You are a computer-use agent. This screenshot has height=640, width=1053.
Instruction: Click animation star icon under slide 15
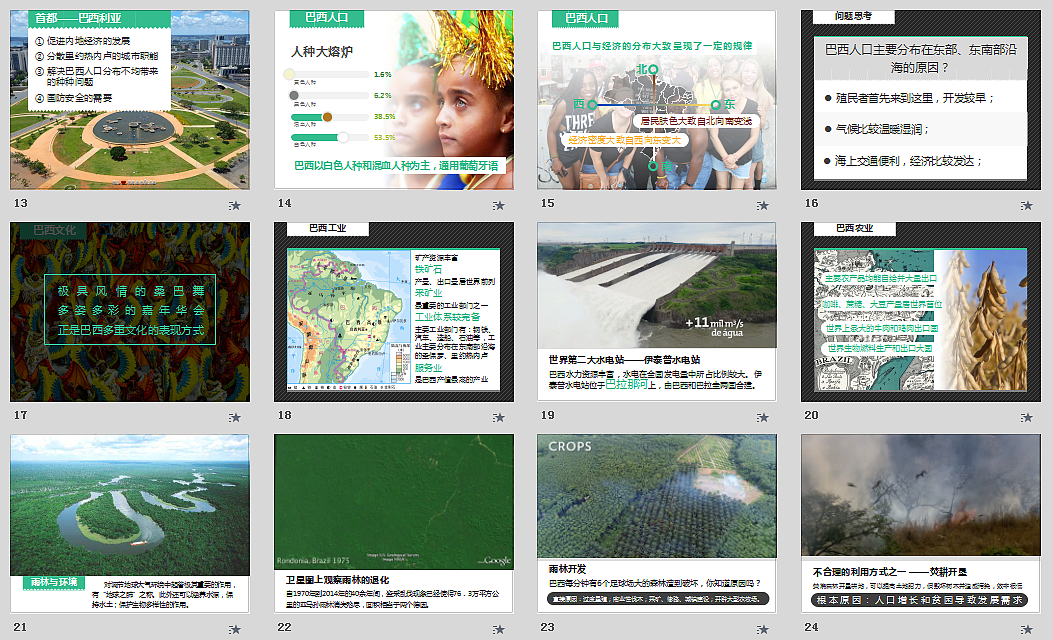[762, 205]
